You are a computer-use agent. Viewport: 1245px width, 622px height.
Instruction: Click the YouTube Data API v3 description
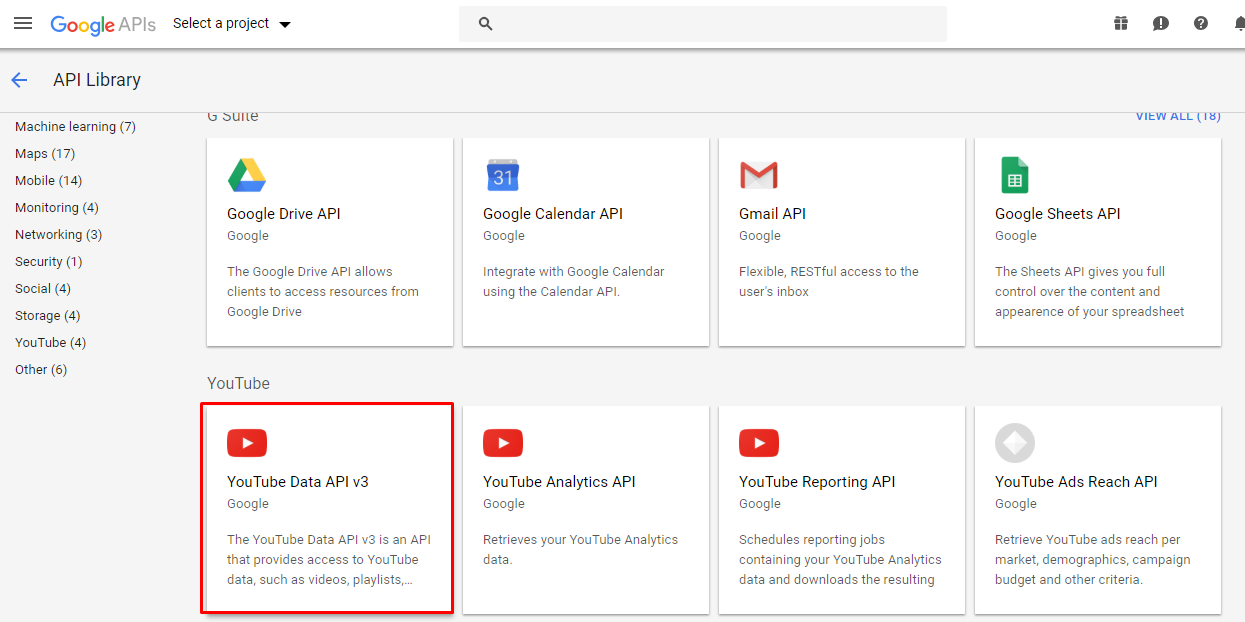pos(329,560)
